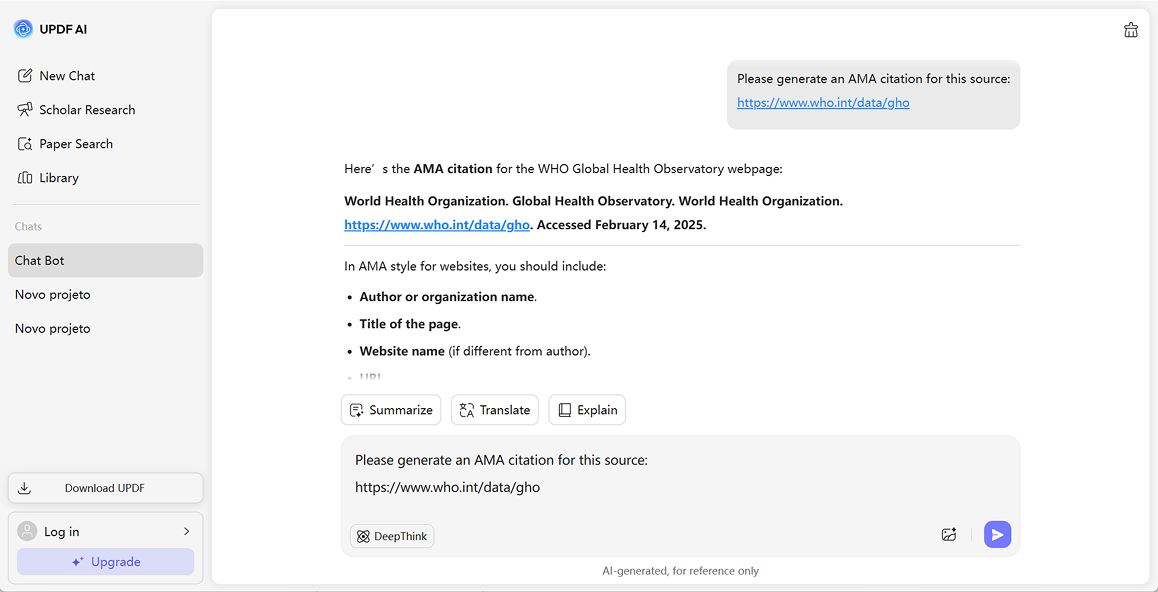Click the Explain button
The width and height of the screenshot is (1158, 592).
[x=587, y=410]
